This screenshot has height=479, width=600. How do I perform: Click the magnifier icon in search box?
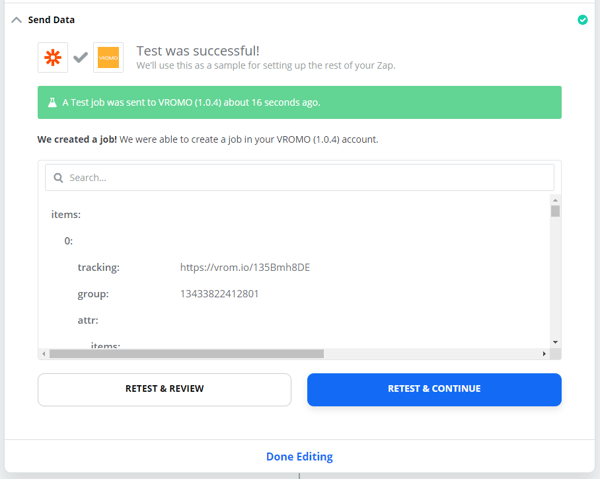tap(58, 178)
